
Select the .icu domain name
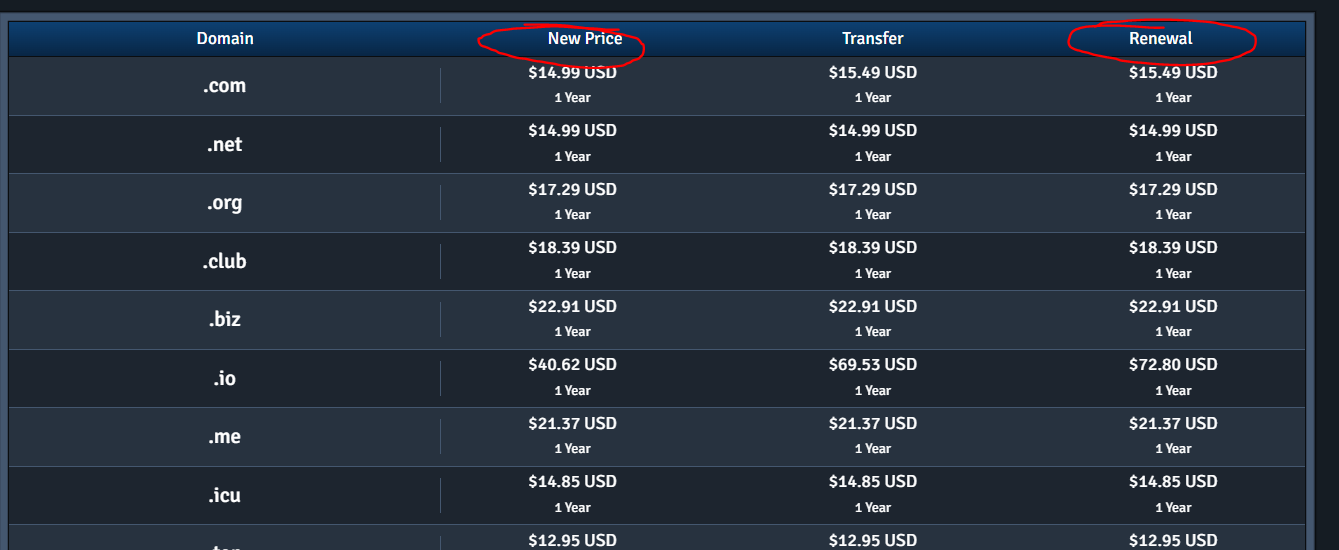[224, 496]
